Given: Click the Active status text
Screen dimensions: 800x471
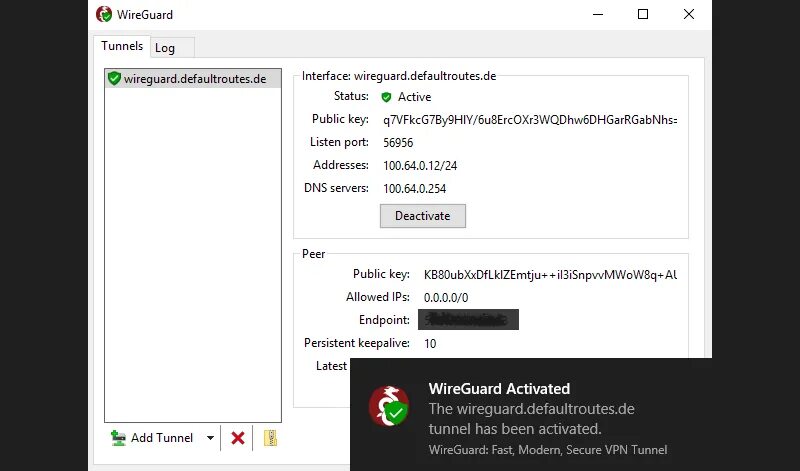Looking at the screenshot, I should (414, 97).
